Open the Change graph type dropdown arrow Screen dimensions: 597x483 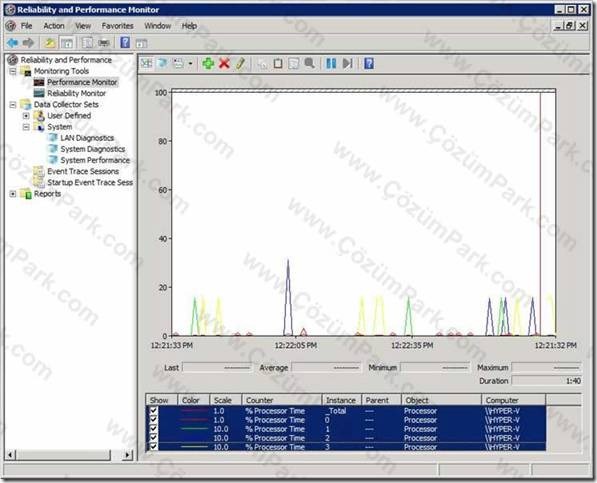point(190,64)
